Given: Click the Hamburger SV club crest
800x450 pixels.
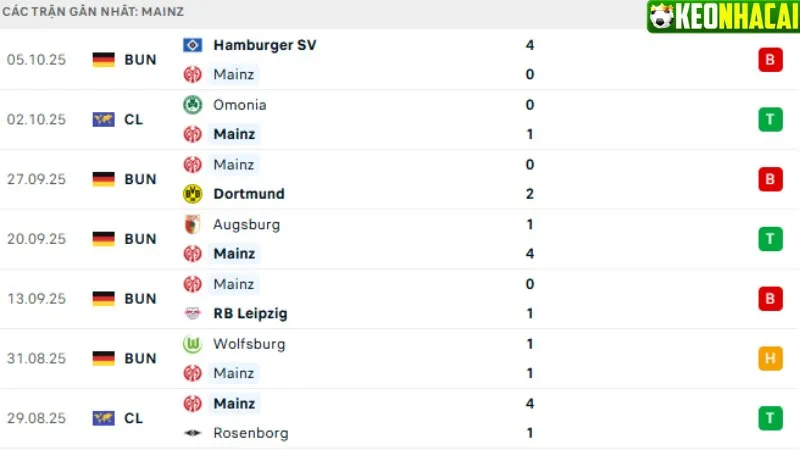Looking at the screenshot, I should pos(193,45).
